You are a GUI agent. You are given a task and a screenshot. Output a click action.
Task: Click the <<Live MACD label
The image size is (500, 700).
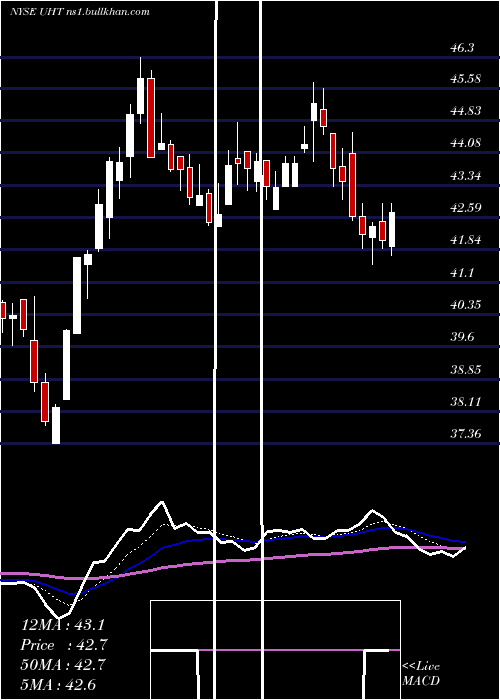[421, 674]
